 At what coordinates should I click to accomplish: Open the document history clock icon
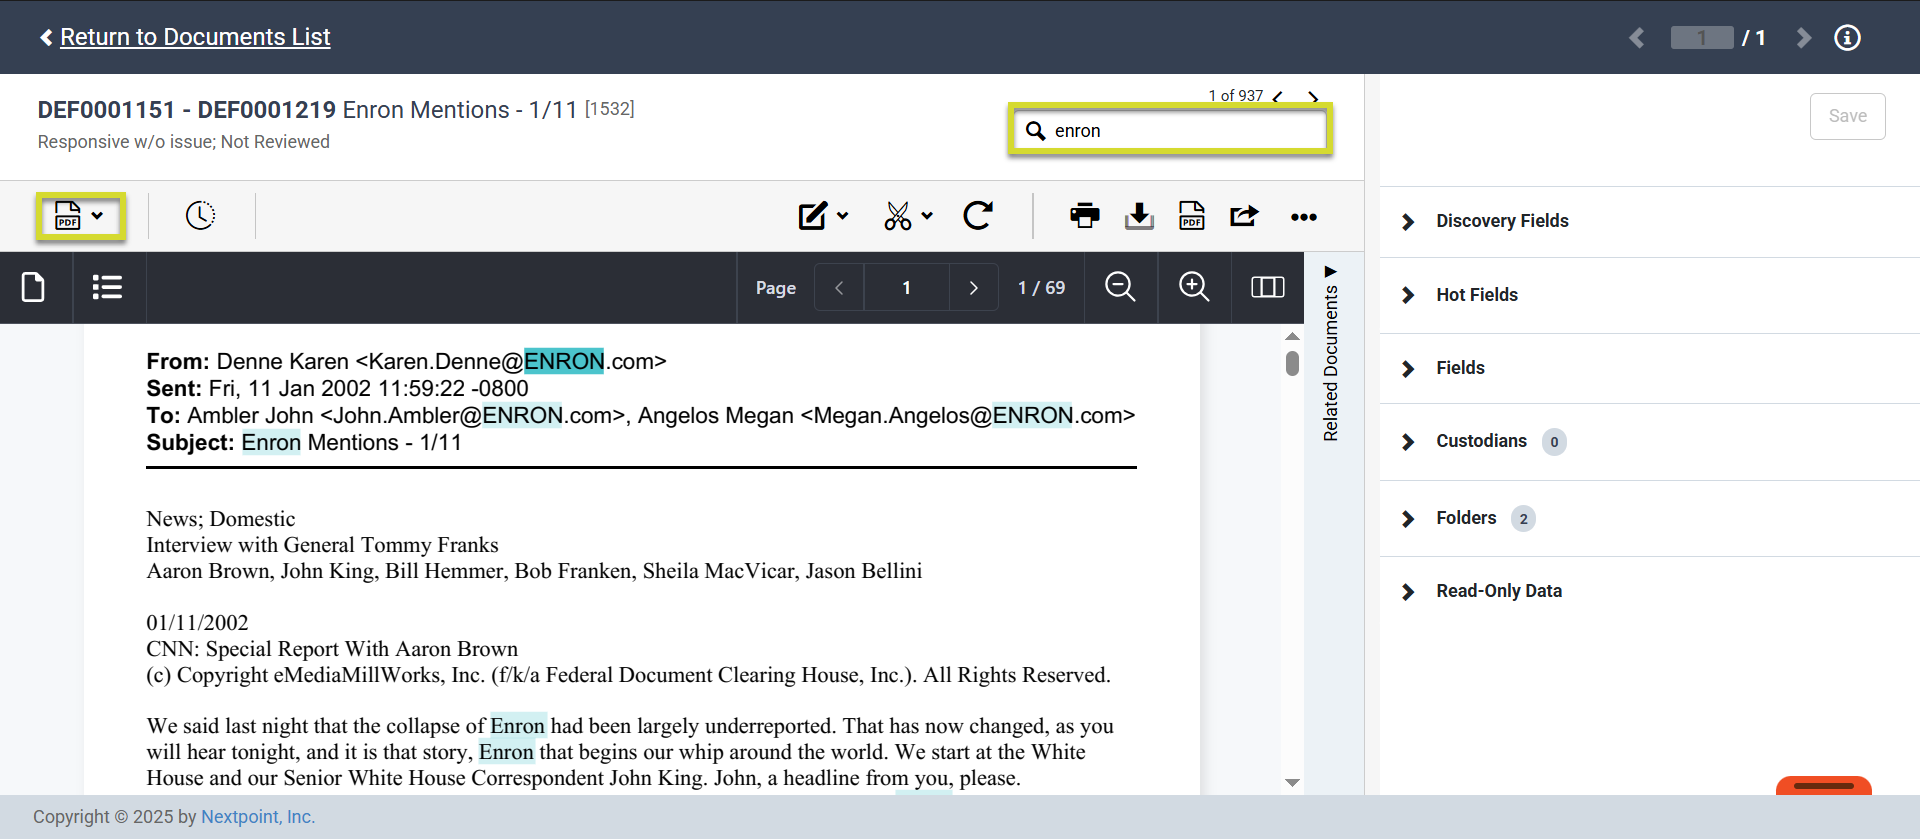click(x=200, y=215)
